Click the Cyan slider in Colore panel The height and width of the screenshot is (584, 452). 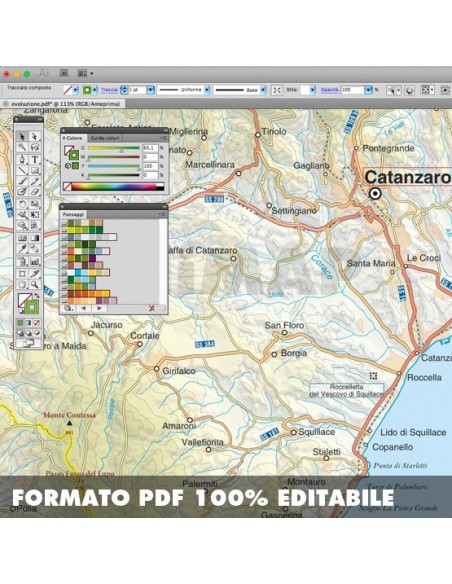pyautogui.click(x=114, y=148)
